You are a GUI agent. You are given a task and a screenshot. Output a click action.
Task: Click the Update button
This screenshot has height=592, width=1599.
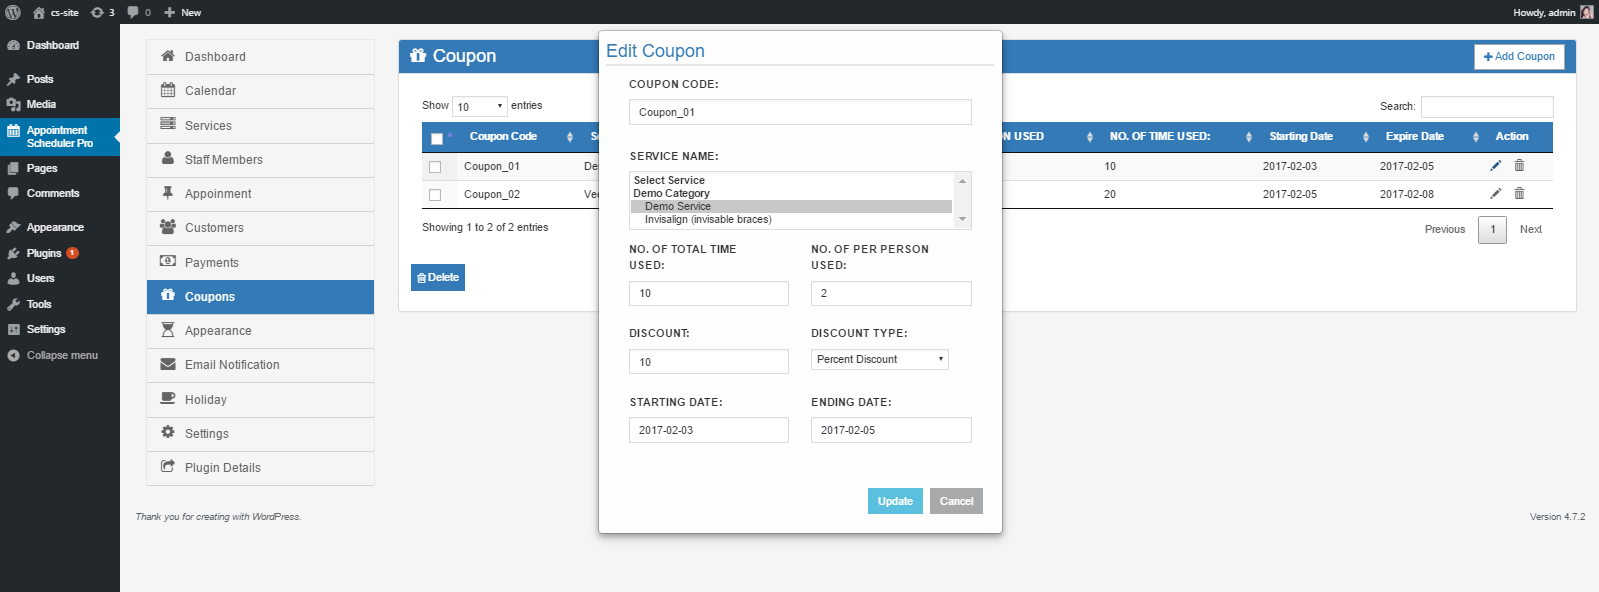click(894, 501)
